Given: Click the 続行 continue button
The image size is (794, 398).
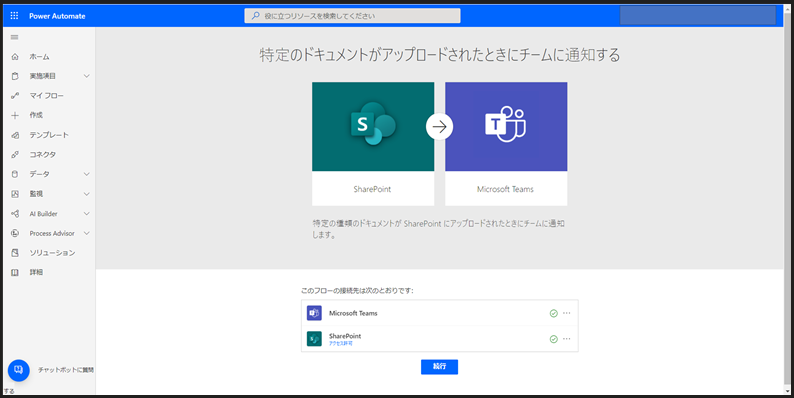Looking at the screenshot, I should 440,367.
